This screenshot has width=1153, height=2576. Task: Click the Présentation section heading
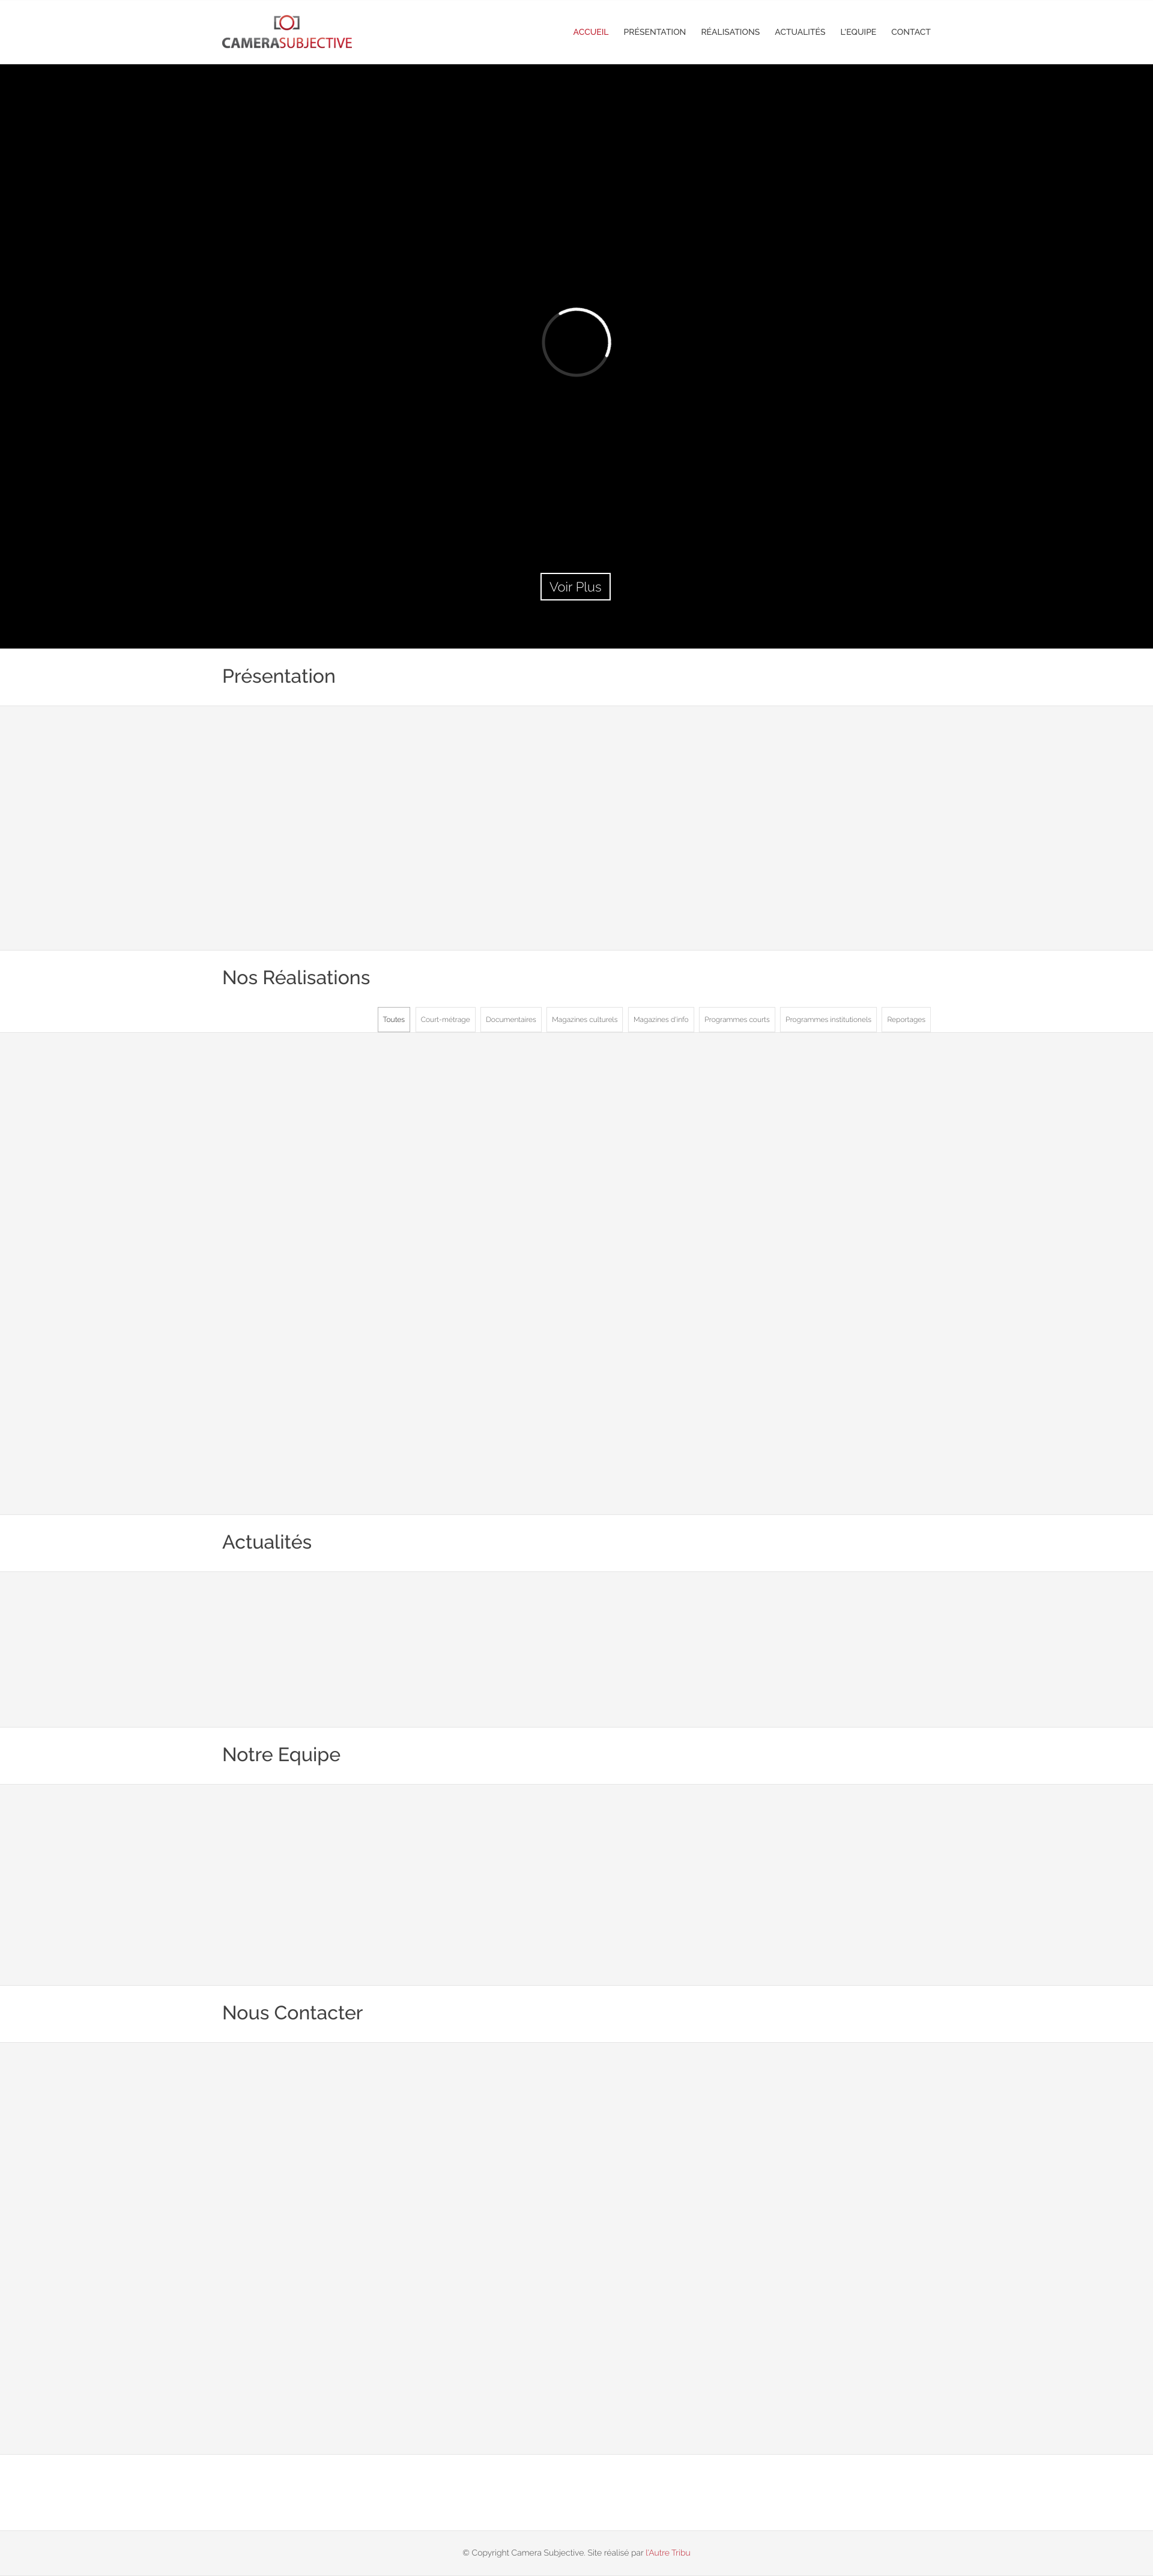[x=279, y=676]
